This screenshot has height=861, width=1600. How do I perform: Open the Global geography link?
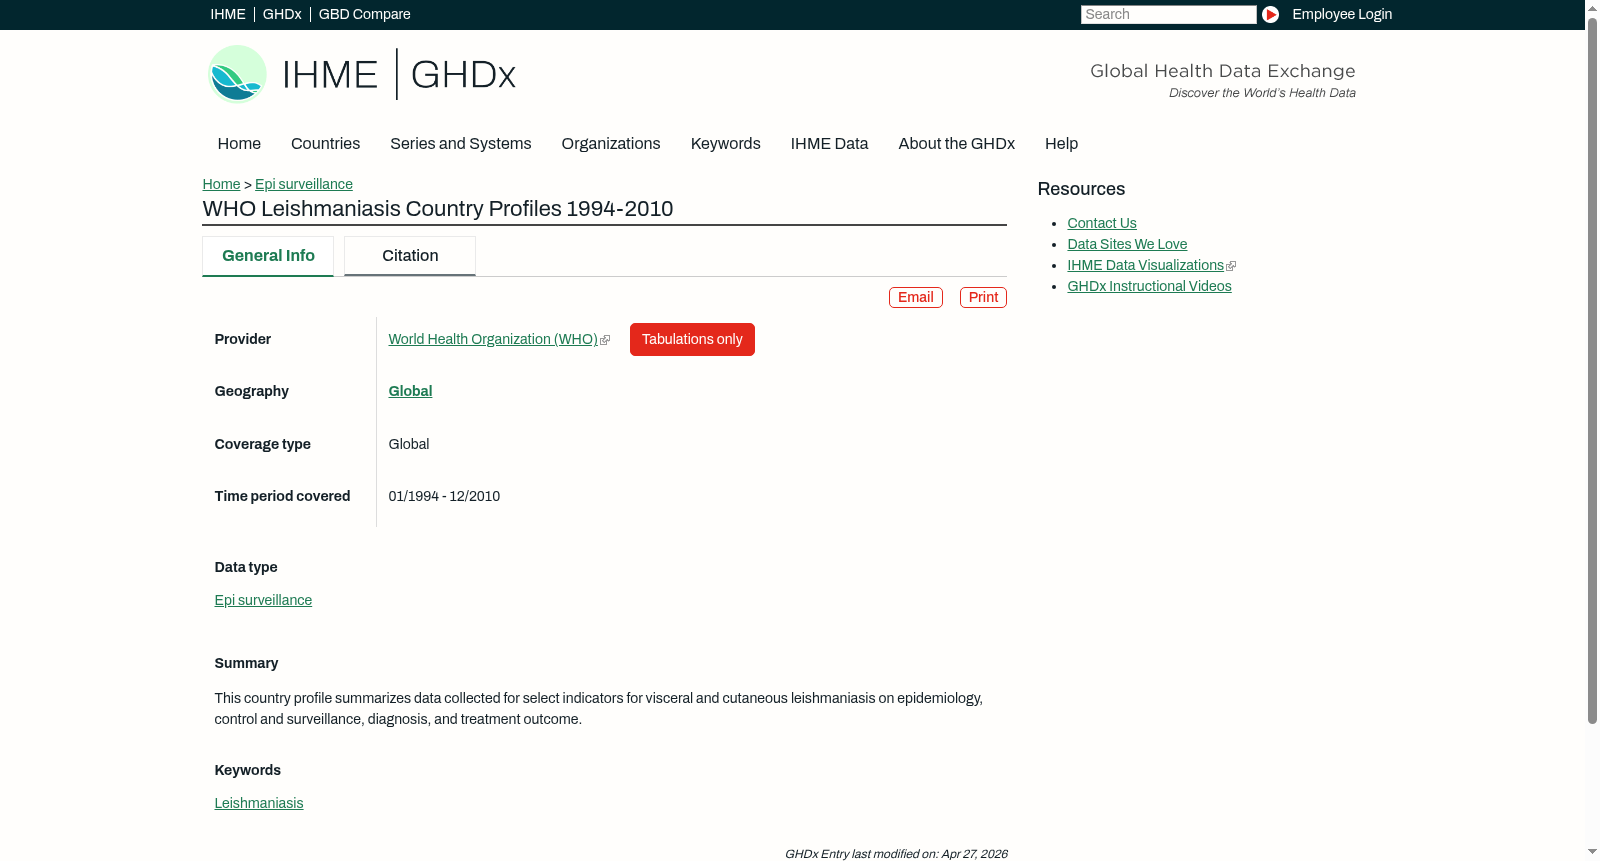[x=410, y=391]
